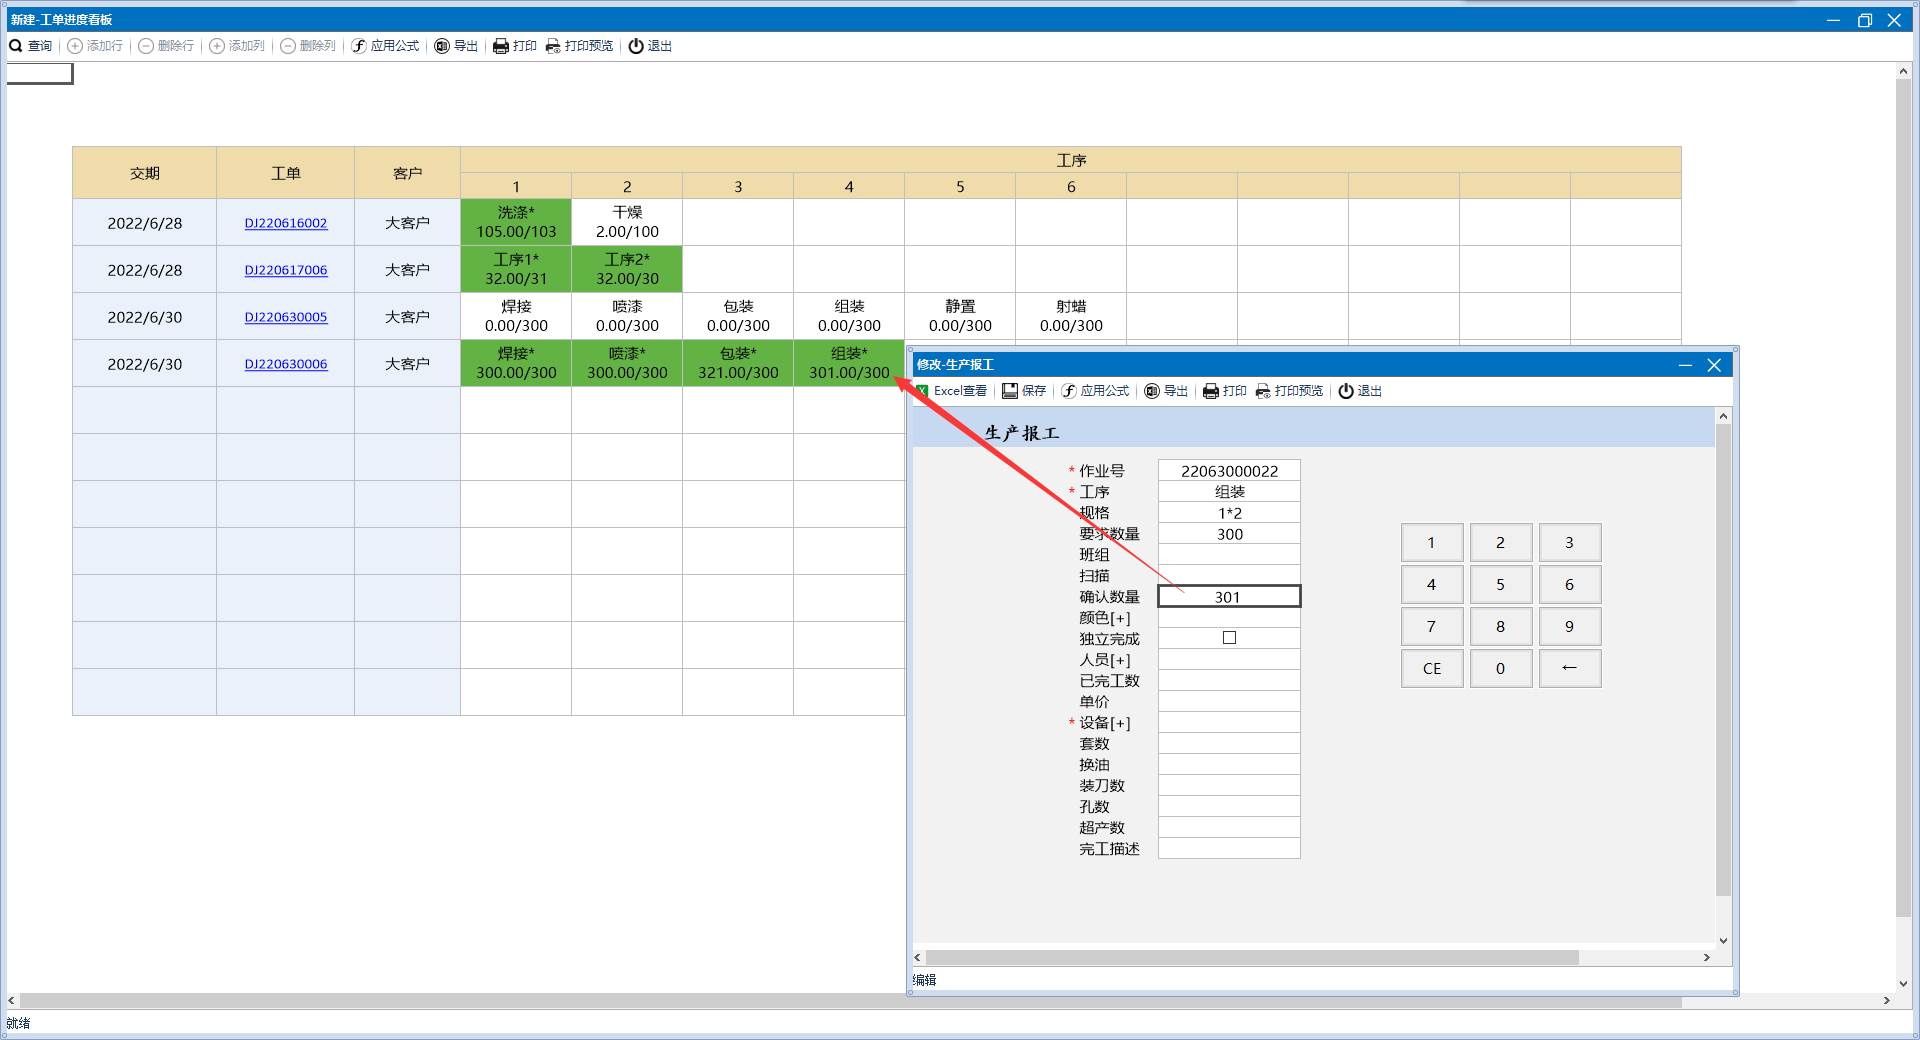
Task: Open work order link DJ220616002
Action: [x=285, y=223]
